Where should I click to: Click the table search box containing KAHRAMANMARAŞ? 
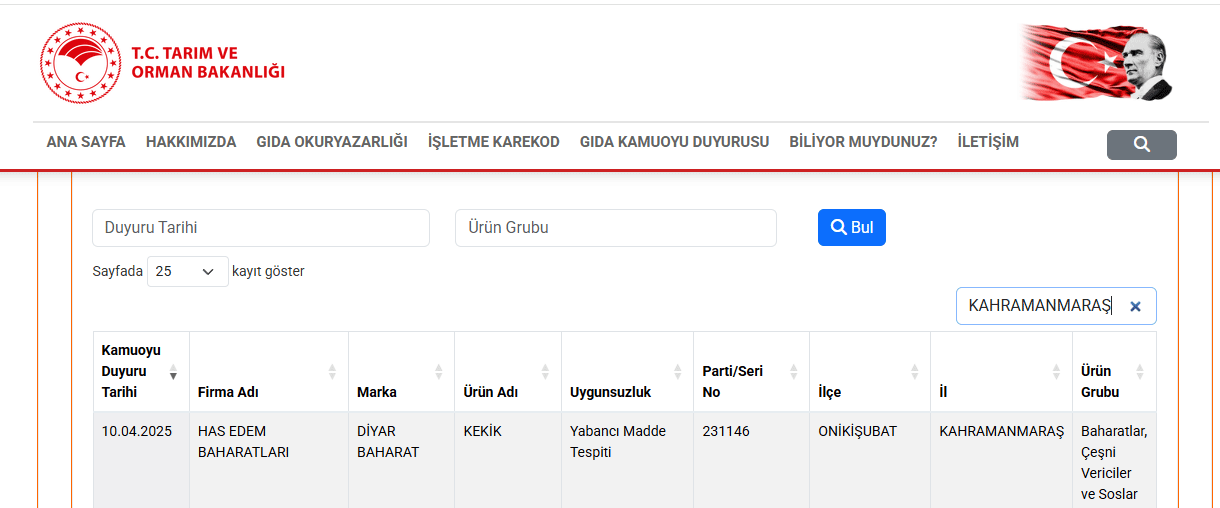pos(1040,306)
